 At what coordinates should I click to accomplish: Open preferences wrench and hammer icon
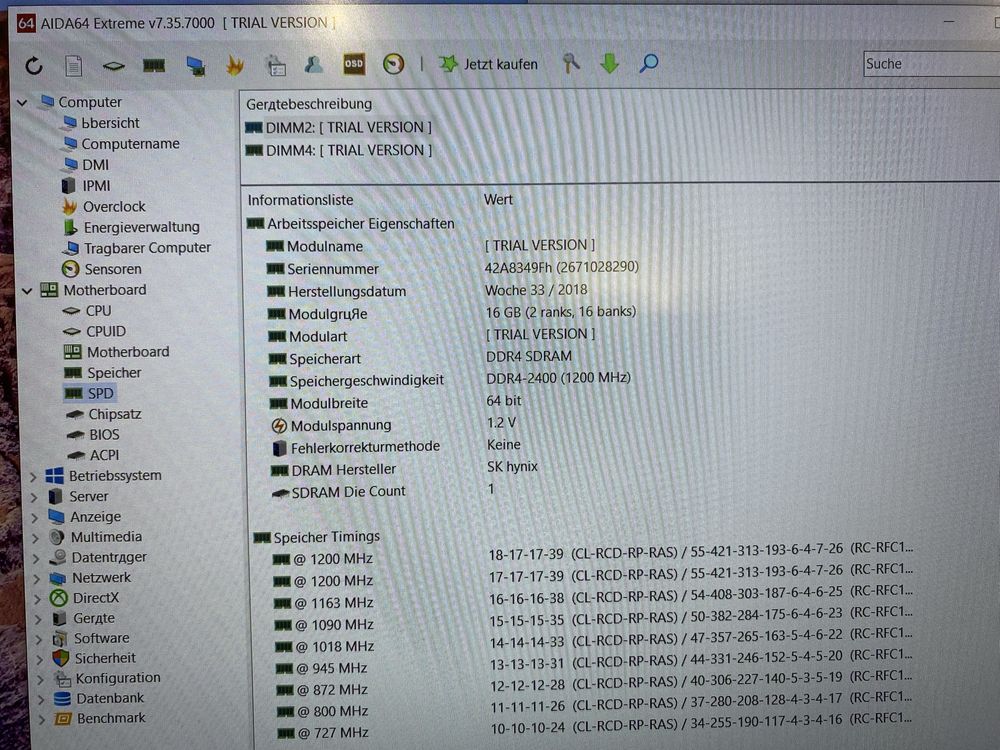(571, 63)
